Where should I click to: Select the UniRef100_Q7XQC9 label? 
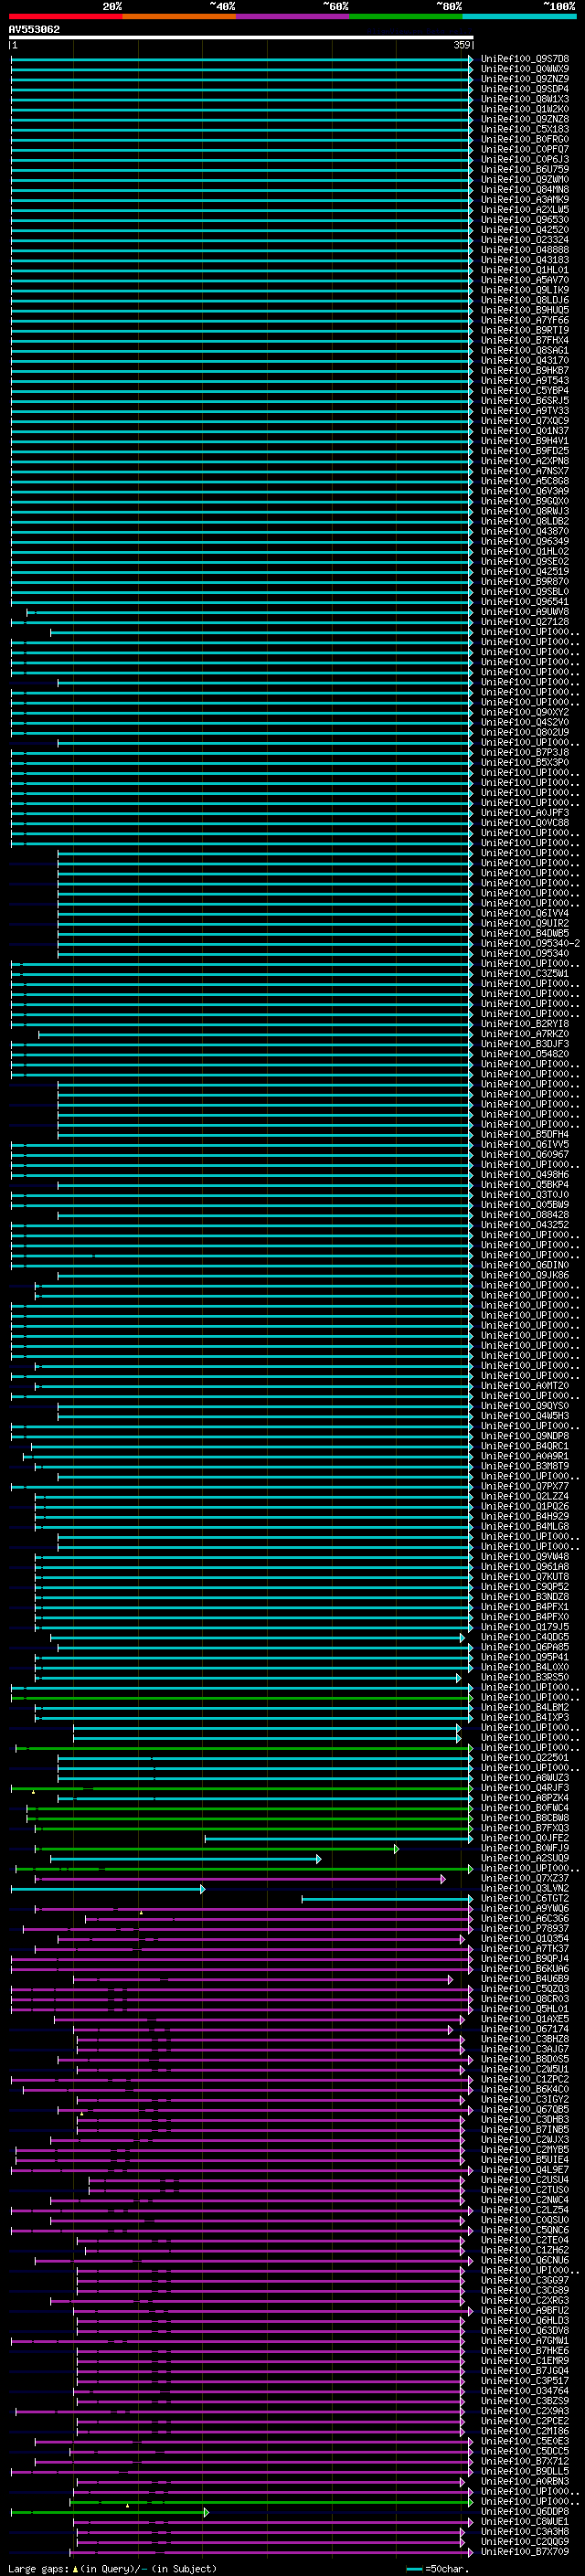525,421
